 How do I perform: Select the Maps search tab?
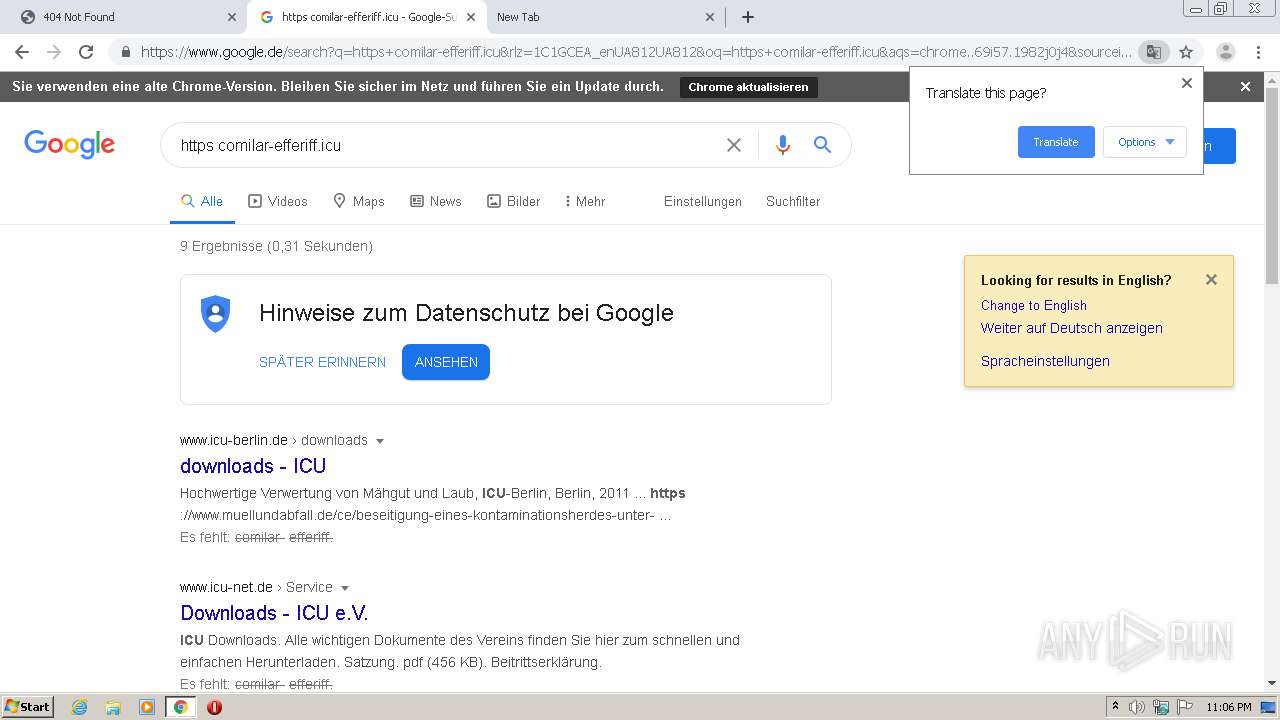[x=359, y=201]
